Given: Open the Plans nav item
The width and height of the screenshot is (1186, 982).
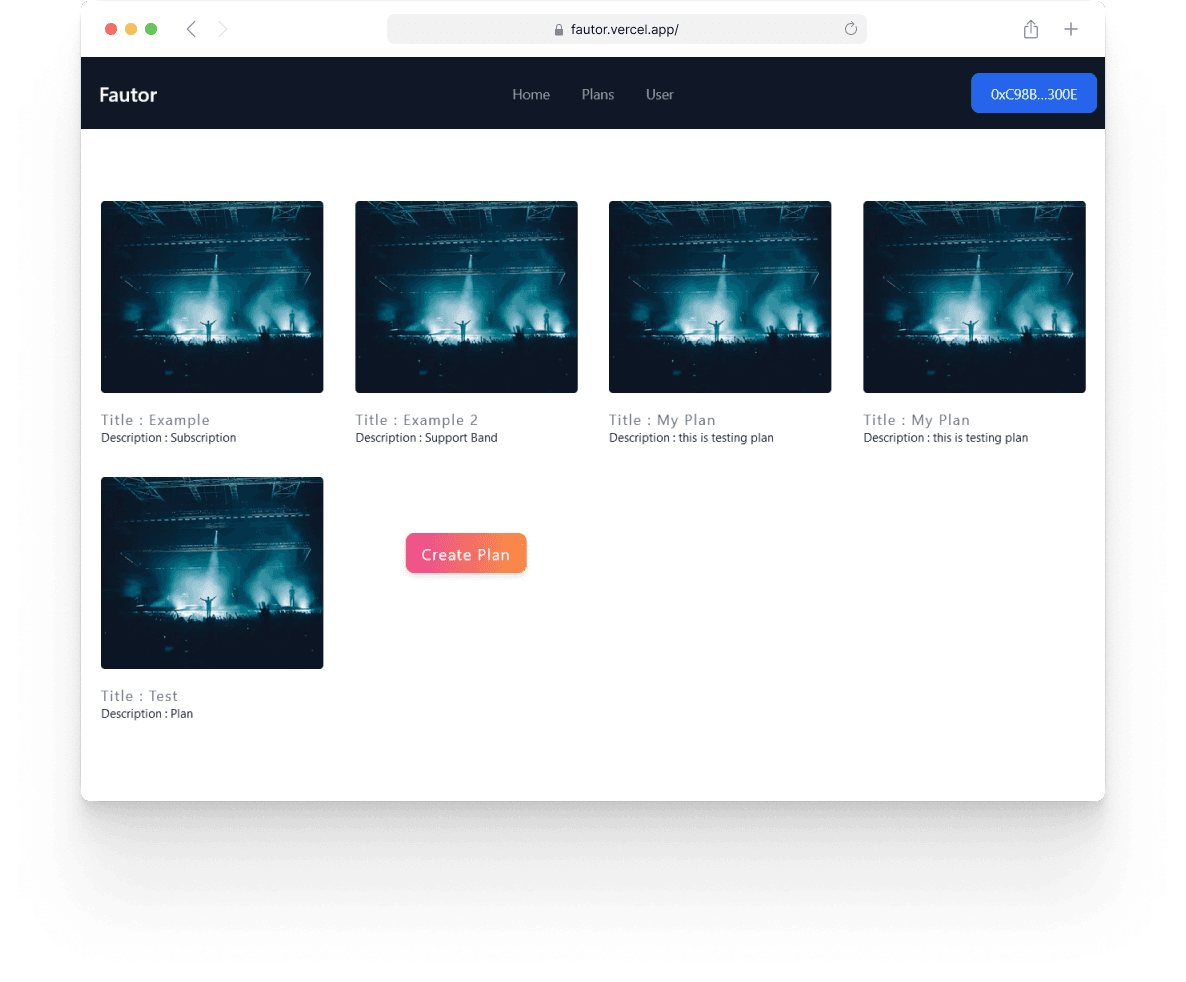Looking at the screenshot, I should pyautogui.click(x=598, y=94).
